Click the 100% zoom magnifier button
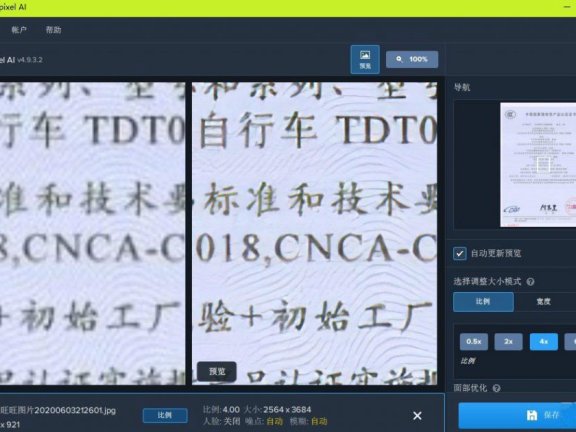Image resolution: width=576 pixels, height=432 pixels. point(412,59)
